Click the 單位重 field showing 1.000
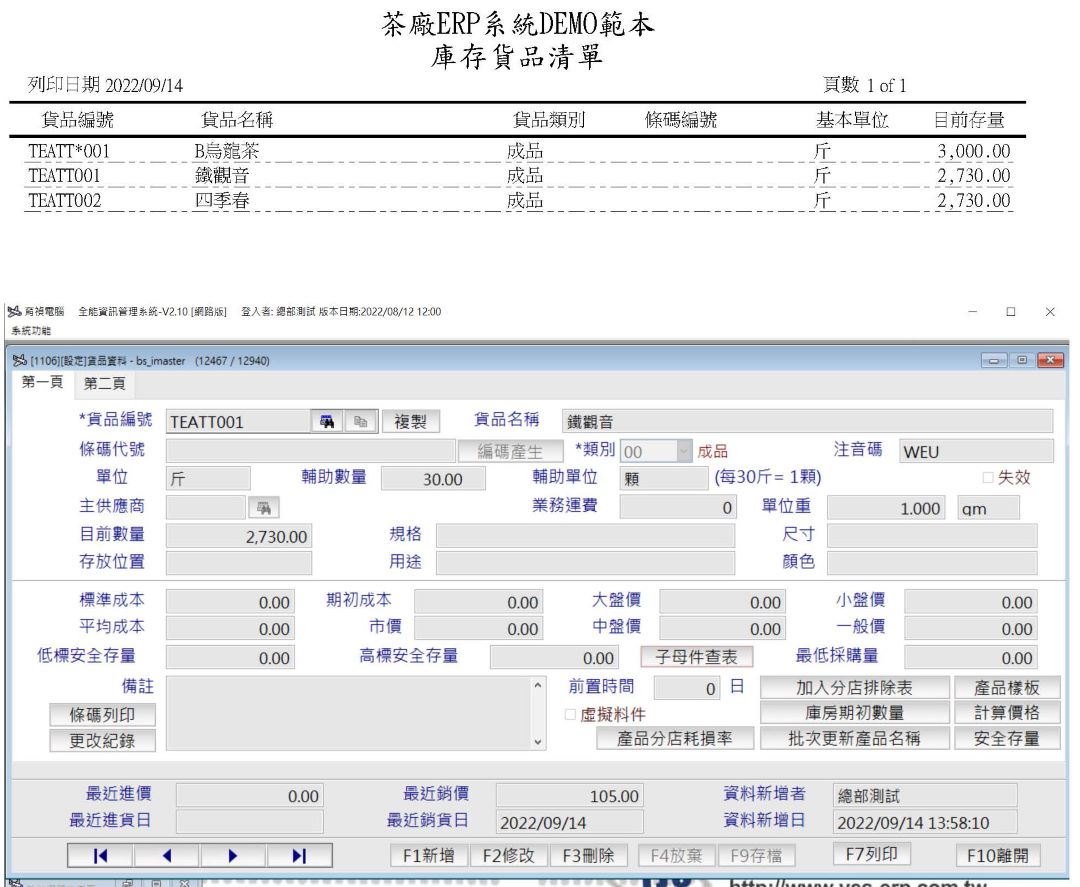Viewport: 1080px width, 887px height. click(x=886, y=508)
